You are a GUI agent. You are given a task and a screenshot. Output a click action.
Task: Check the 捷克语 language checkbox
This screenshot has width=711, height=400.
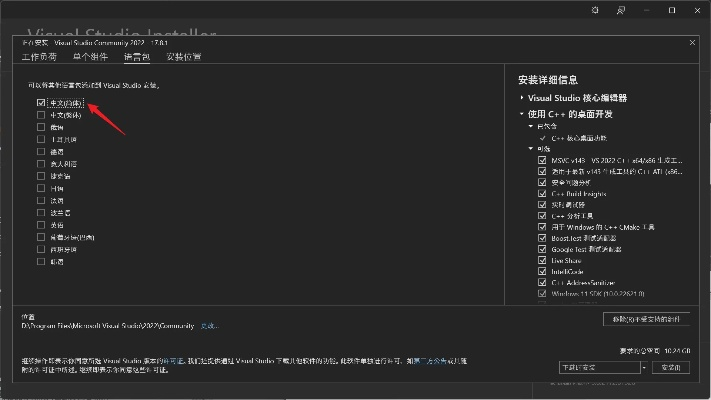[x=41, y=176]
